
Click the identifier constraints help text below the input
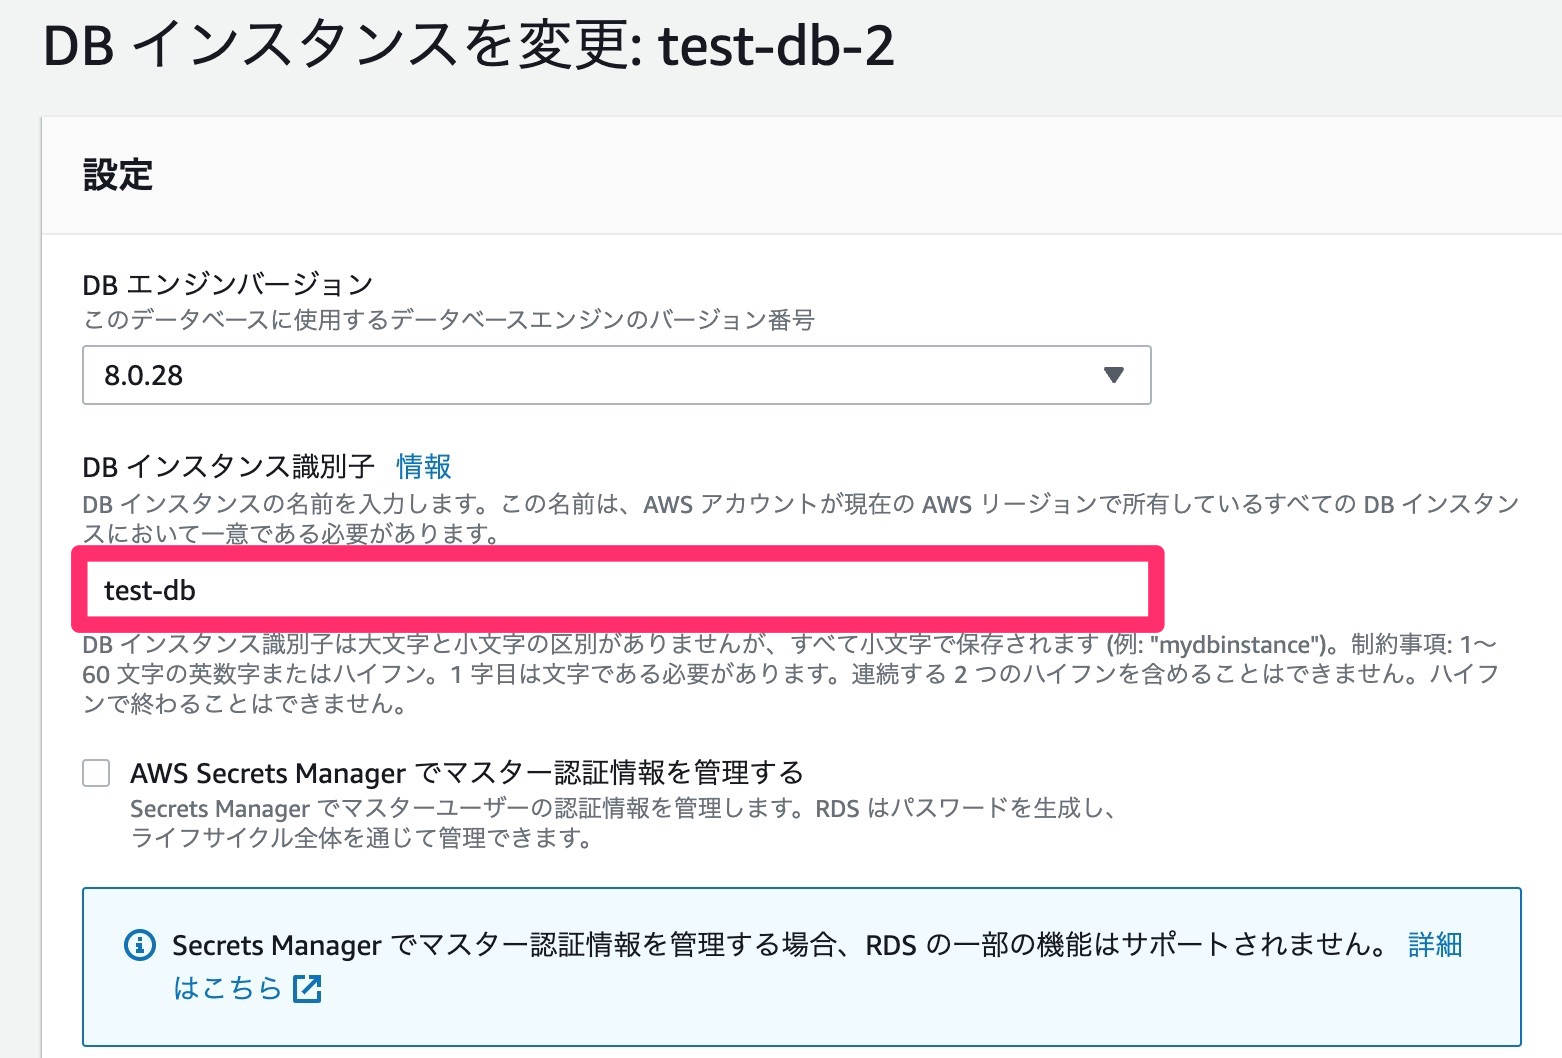point(790,674)
